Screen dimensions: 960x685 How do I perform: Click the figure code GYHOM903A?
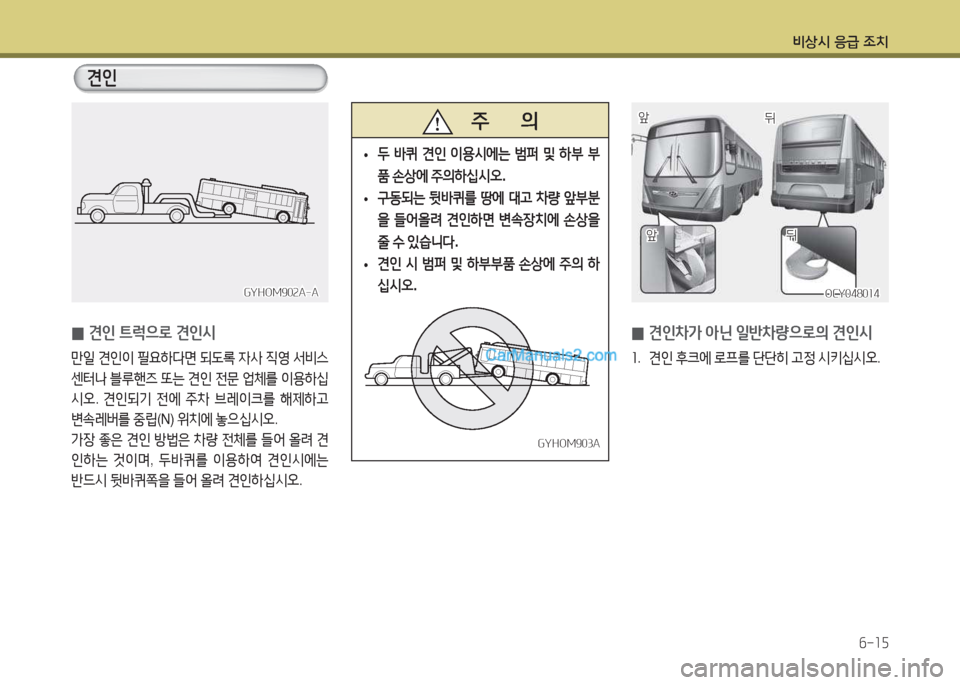click(568, 443)
